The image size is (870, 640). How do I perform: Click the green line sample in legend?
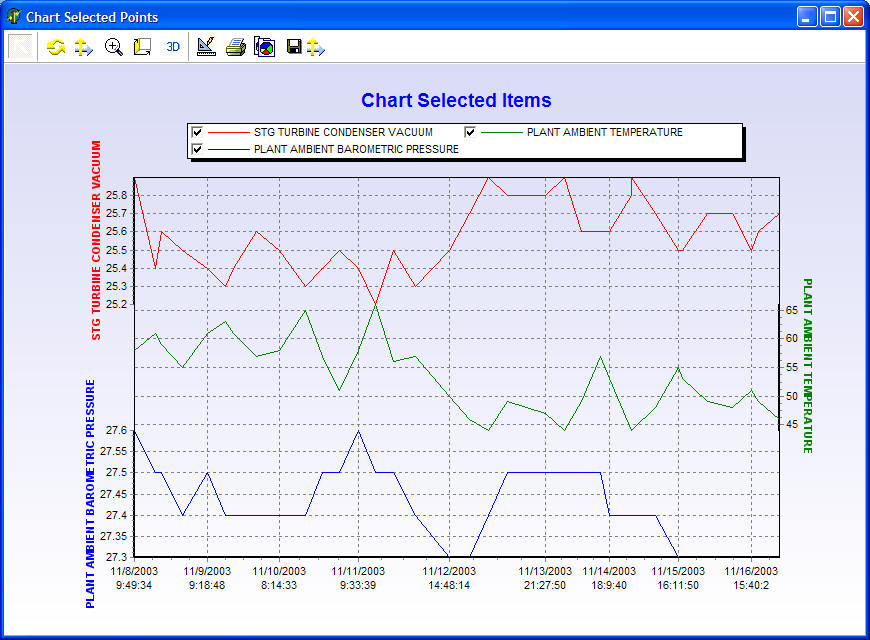tap(500, 132)
